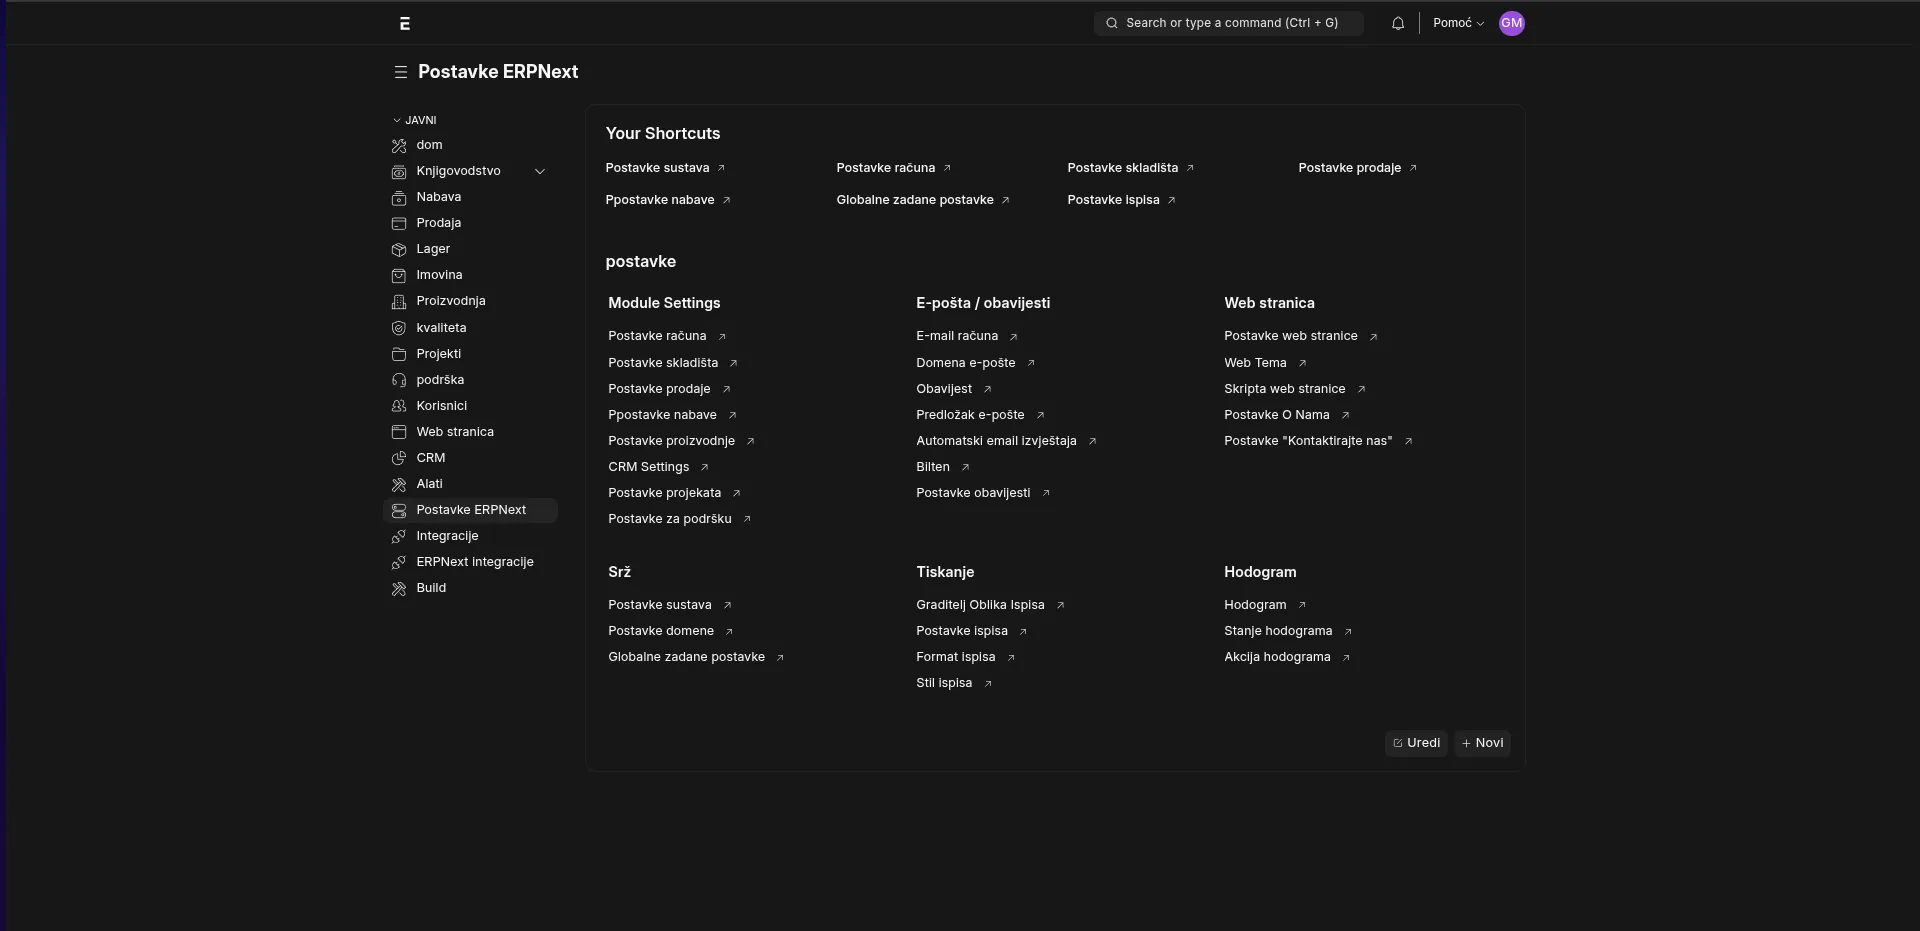Click the notification bell icon

coord(1397,23)
